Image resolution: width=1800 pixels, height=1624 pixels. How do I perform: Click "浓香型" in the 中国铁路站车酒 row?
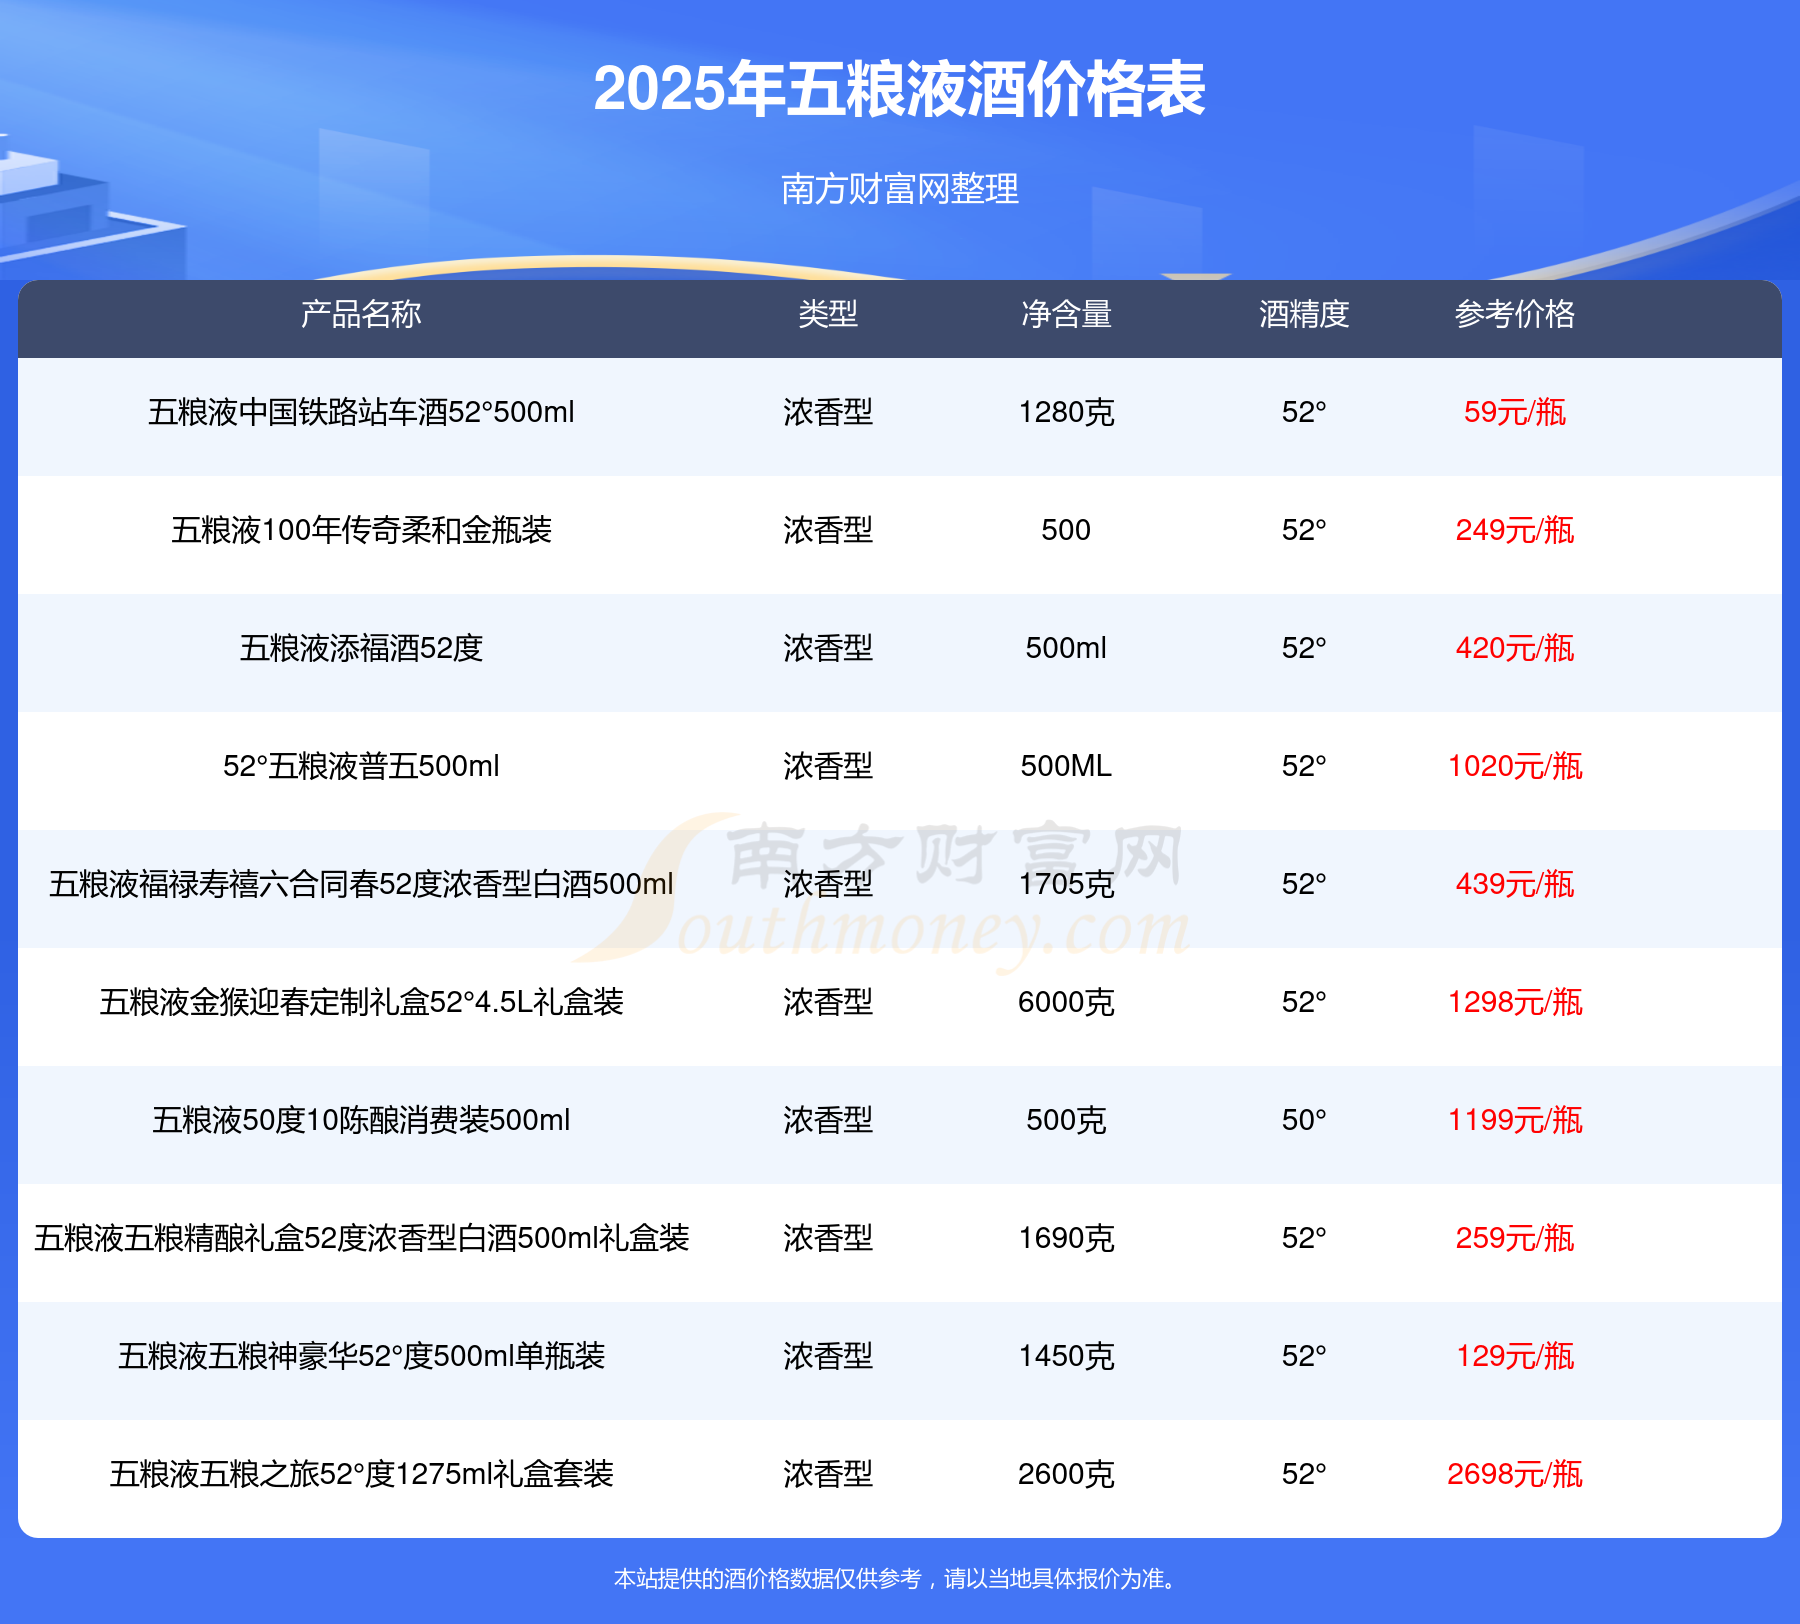828,412
